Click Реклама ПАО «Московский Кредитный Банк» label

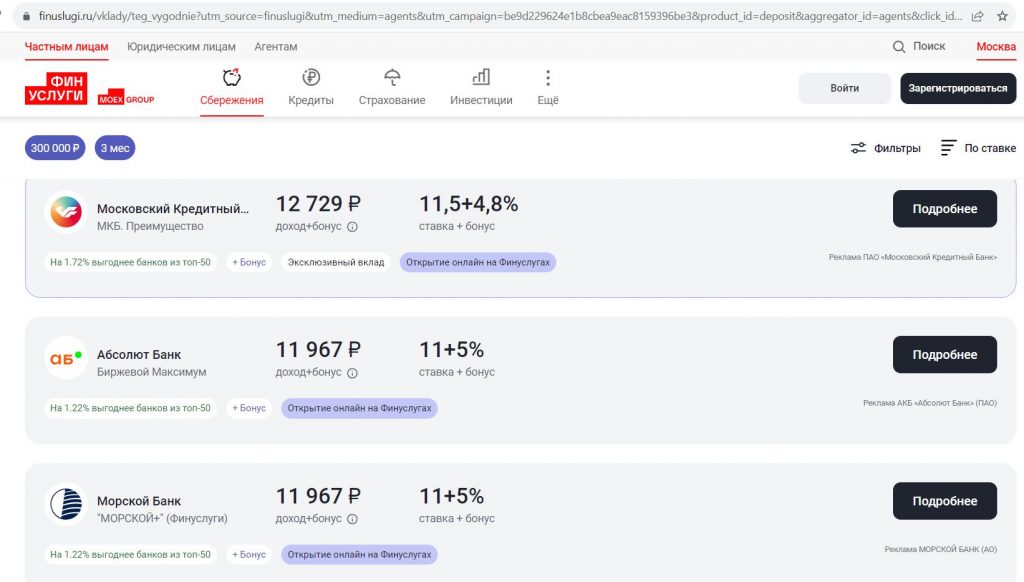912,257
